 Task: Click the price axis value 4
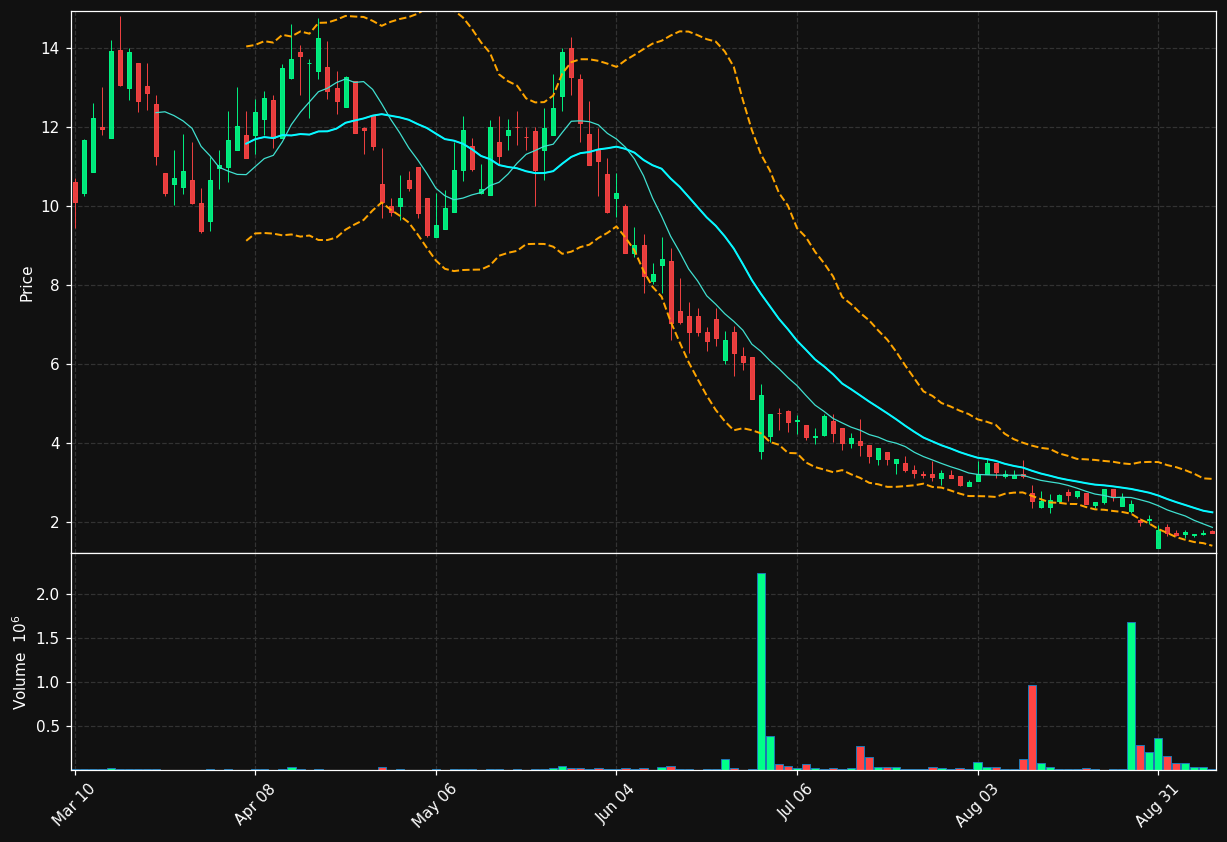pyautogui.click(x=55, y=444)
